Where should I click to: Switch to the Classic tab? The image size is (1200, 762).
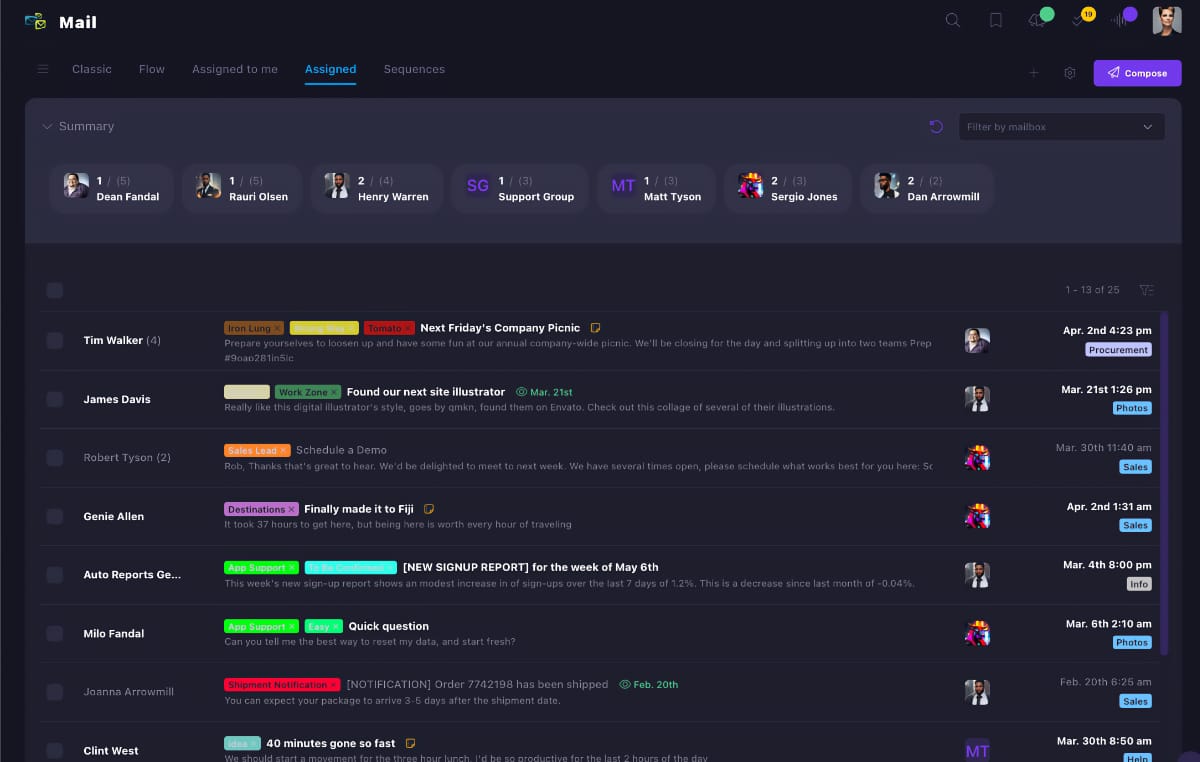pyautogui.click(x=92, y=69)
